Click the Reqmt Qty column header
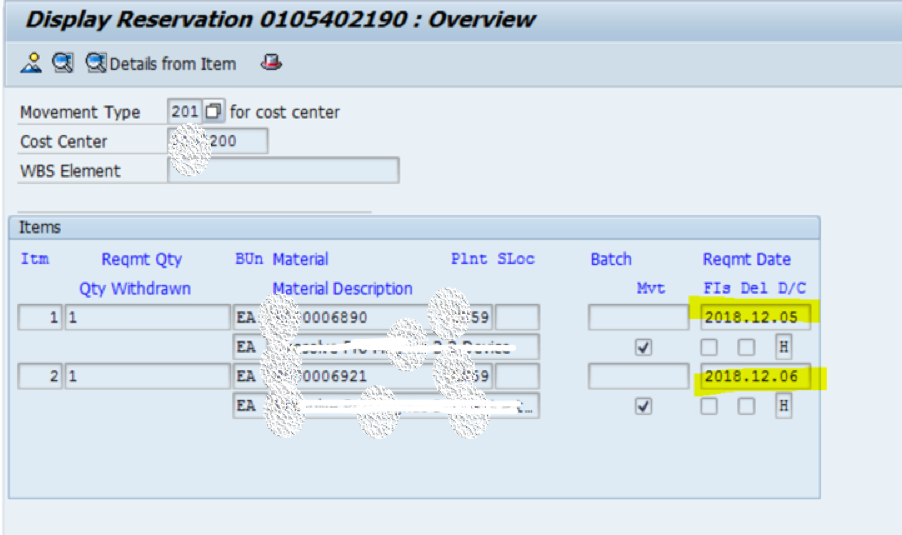Image resolution: width=902 pixels, height=535 pixels. pyautogui.click(x=142, y=259)
